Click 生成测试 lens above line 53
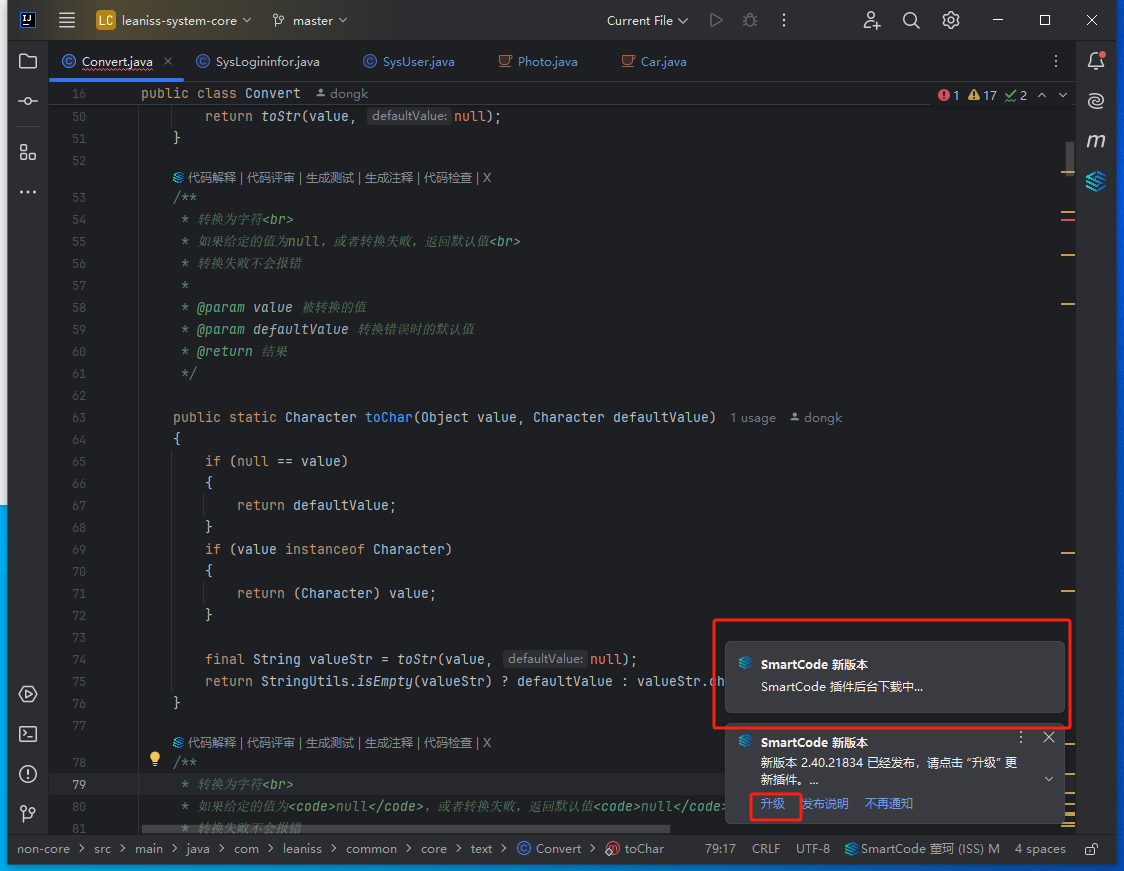 point(330,178)
